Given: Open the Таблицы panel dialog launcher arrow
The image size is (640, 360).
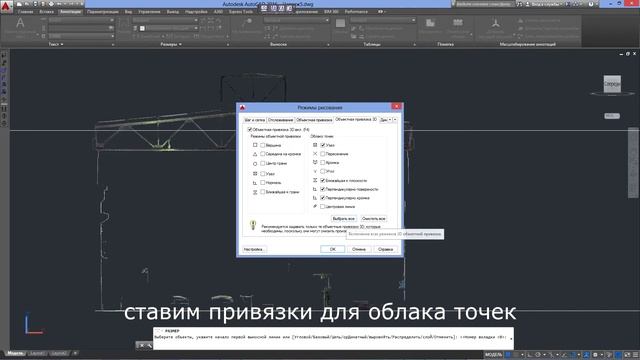Looking at the screenshot, I should pos(414,44).
